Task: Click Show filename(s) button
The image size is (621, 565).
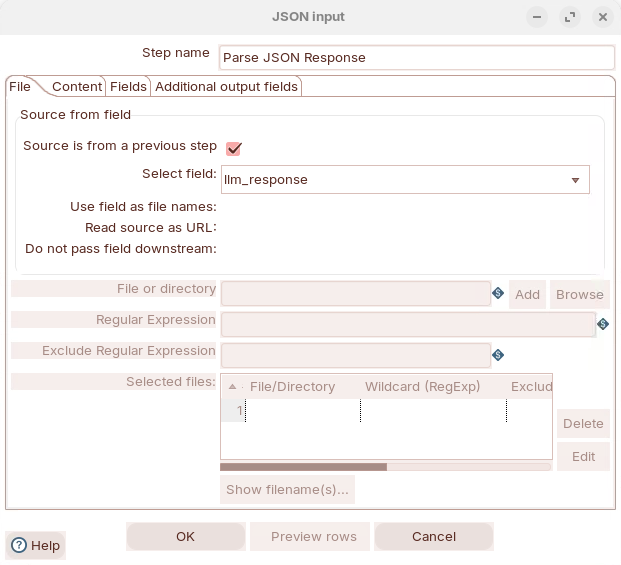Action: pos(287,490)
